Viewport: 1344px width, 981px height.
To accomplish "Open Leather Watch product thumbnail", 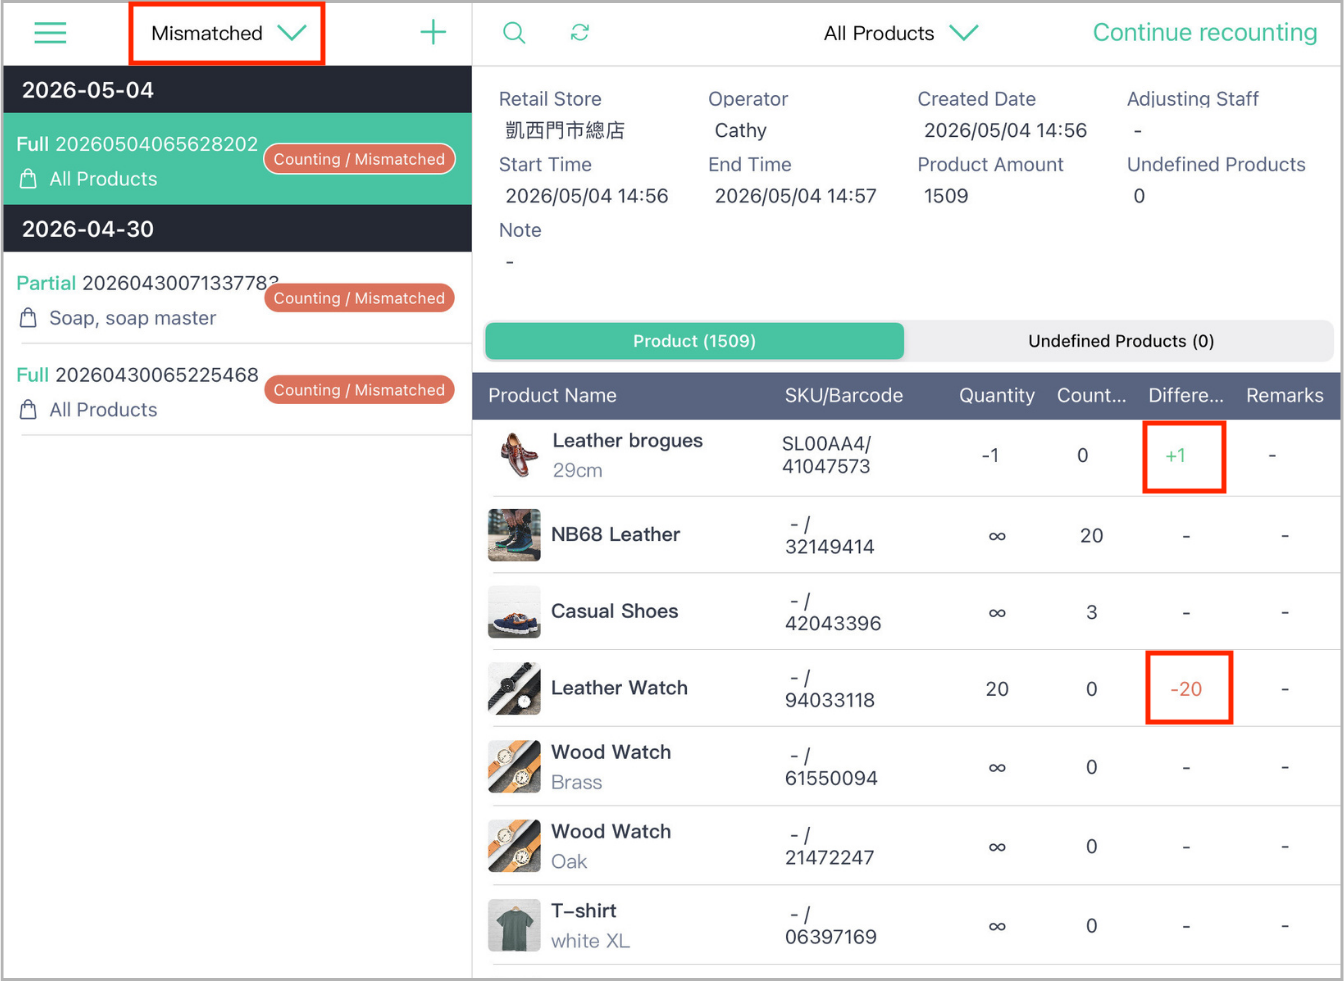I will pos(514,689).
